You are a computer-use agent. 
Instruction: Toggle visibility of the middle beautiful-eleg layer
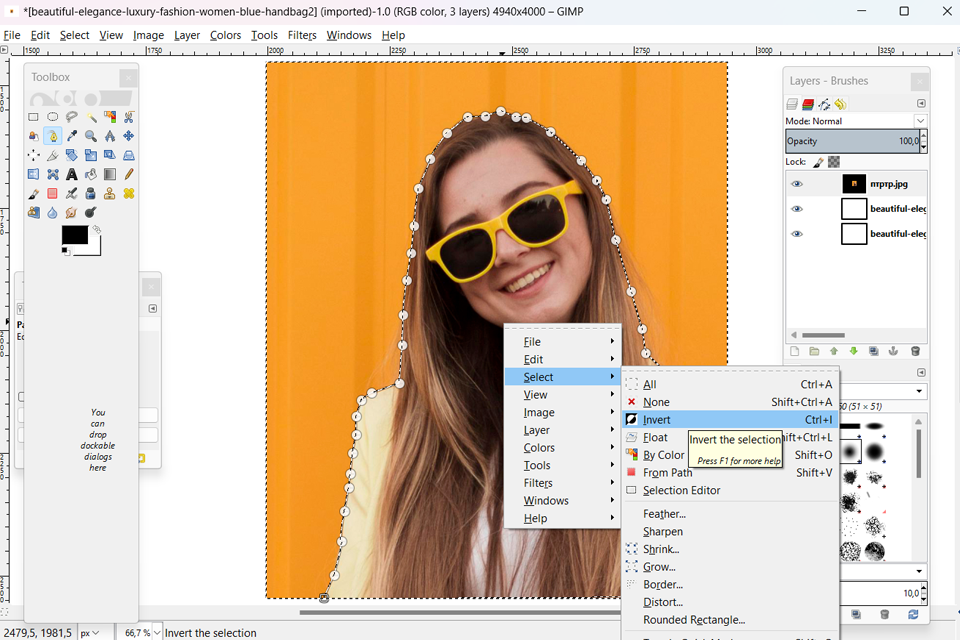[797, 209]
